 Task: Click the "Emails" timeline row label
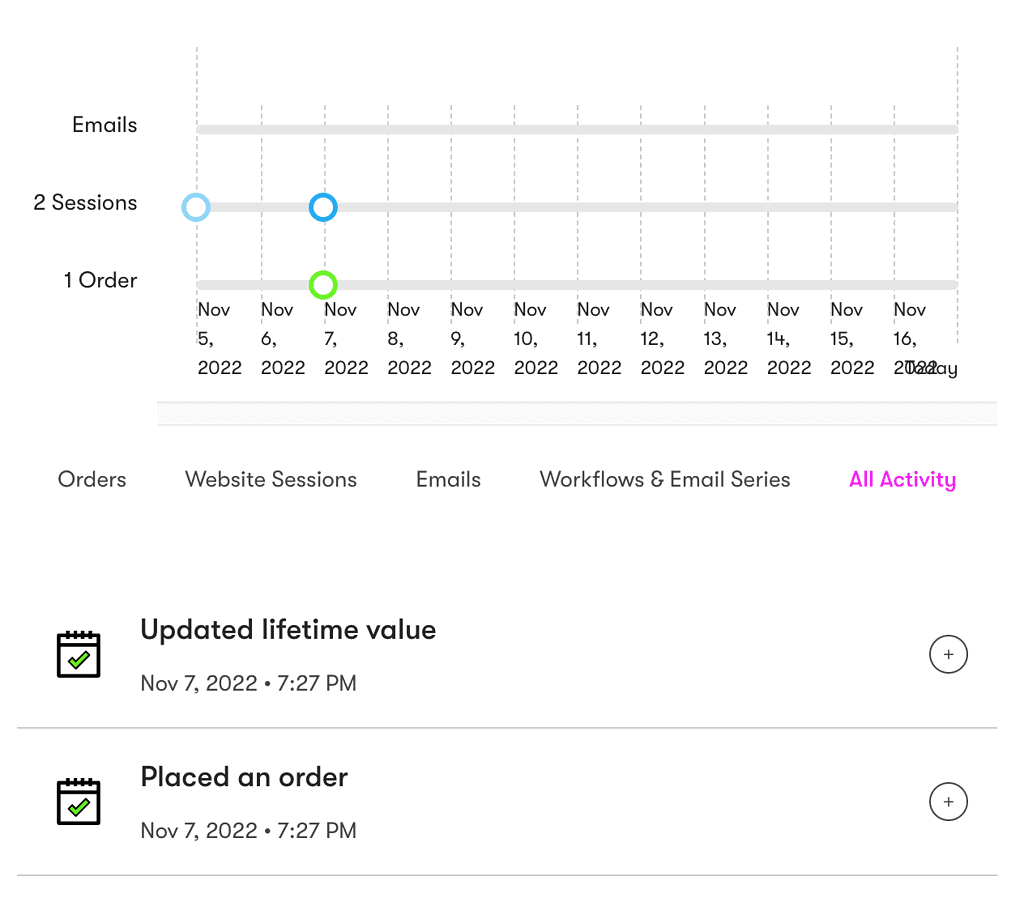pos(104,125)
